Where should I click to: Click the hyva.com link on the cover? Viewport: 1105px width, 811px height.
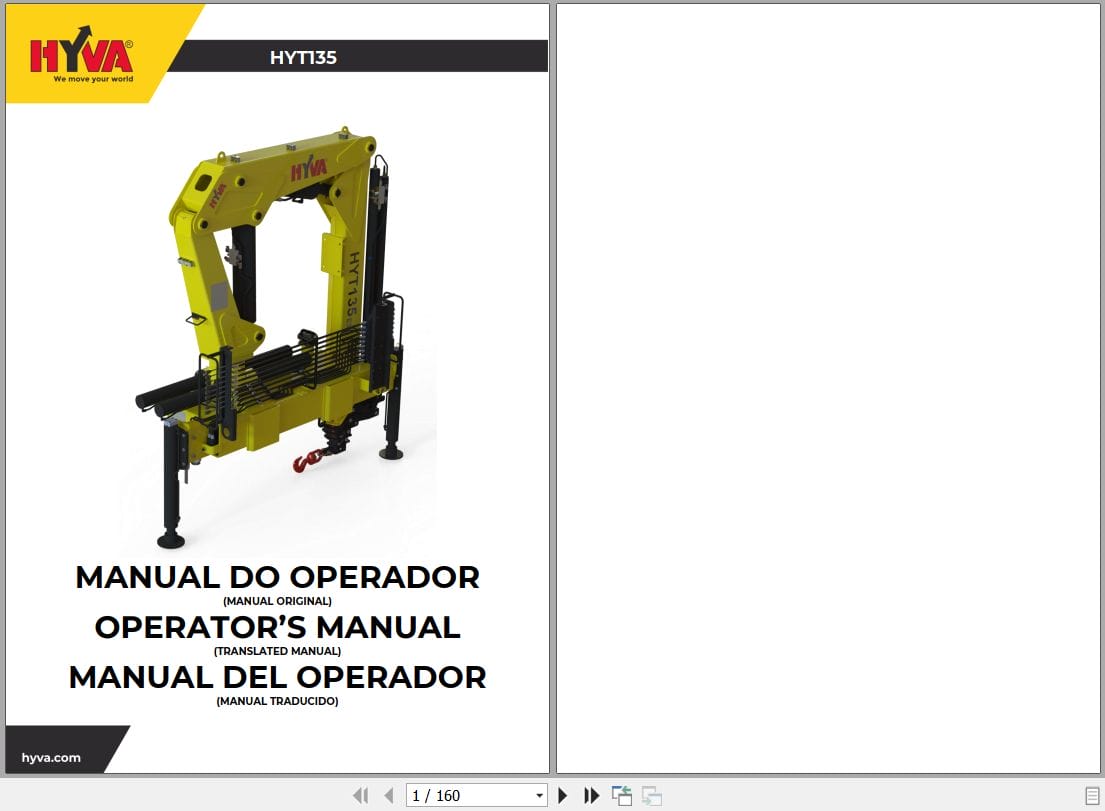(51, 757)
